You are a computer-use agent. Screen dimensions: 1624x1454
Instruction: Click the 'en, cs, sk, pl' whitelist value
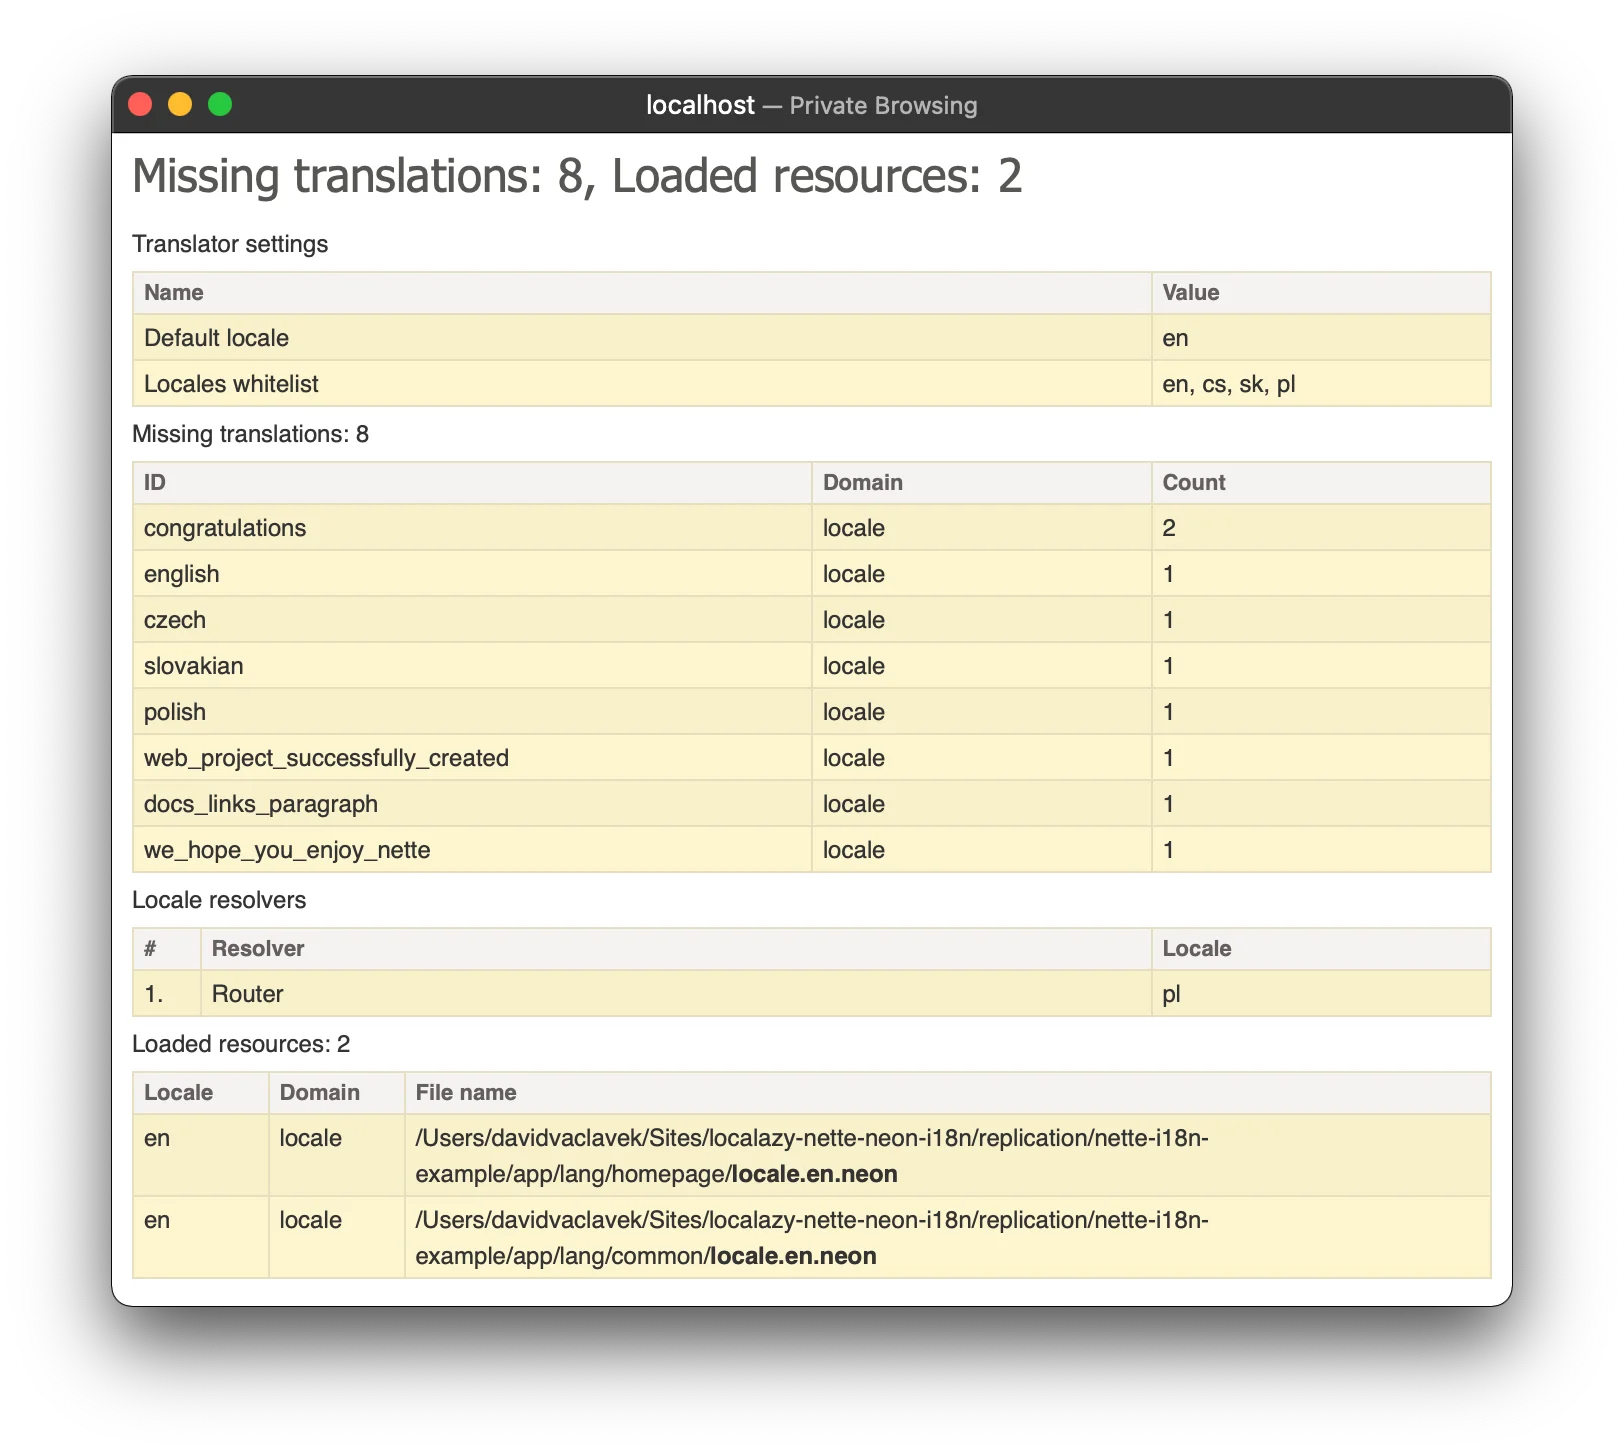[1228, 384]
